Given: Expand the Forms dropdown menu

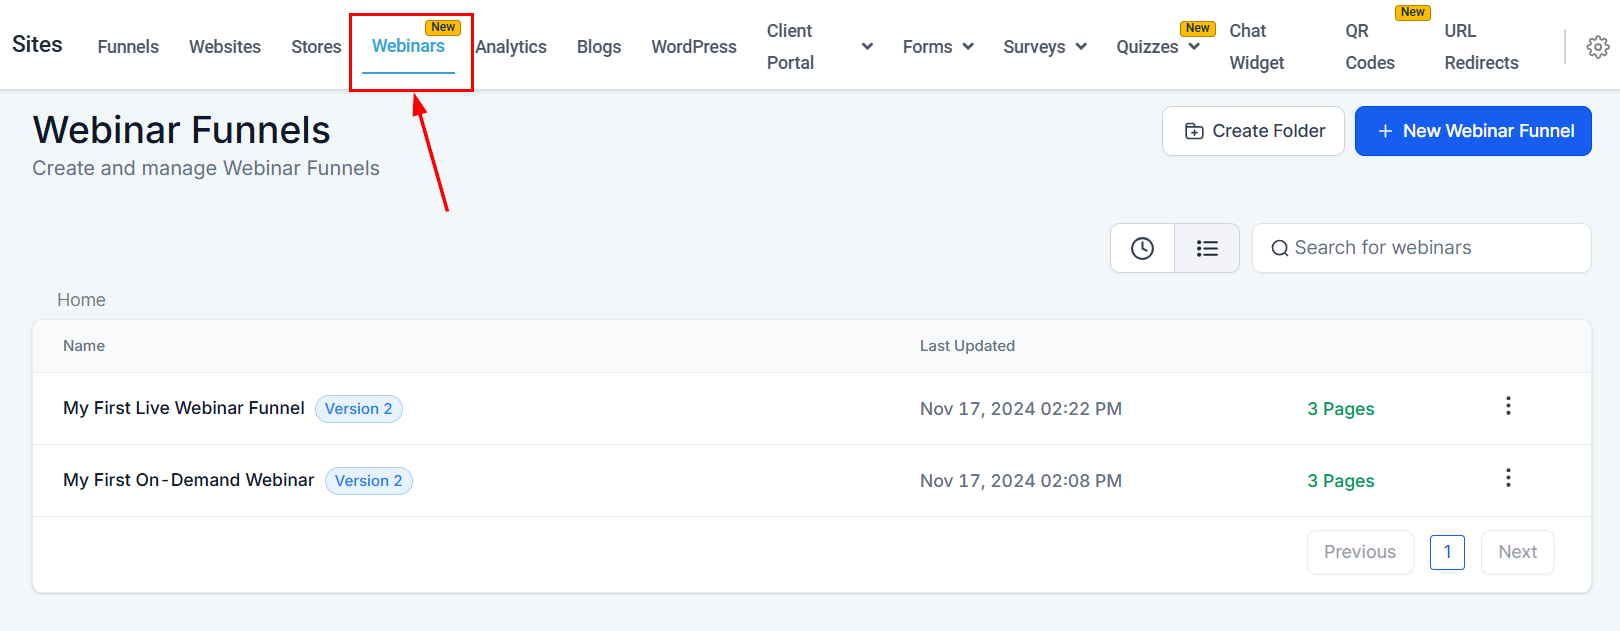Looking at the screenshot, I should click(938, 47).
